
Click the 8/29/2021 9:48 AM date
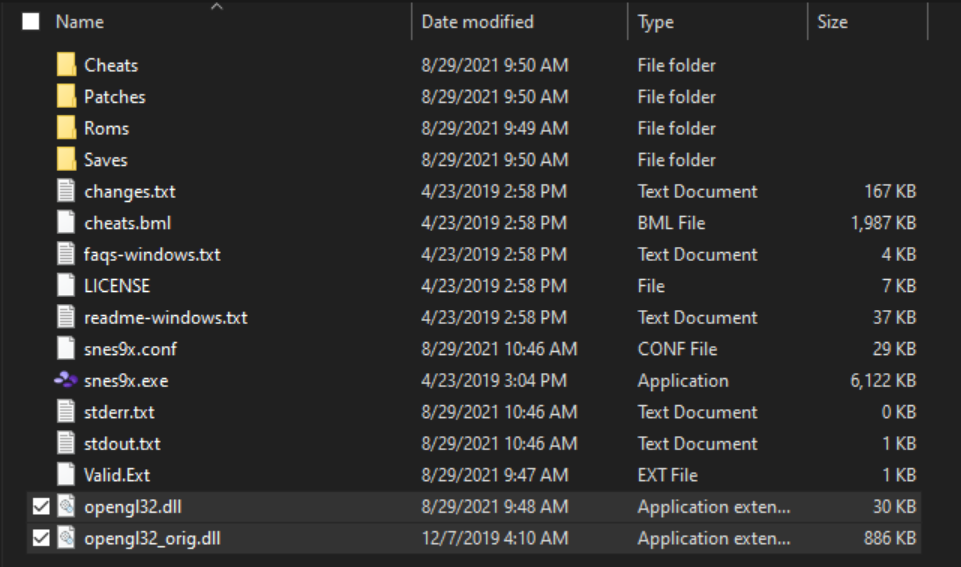click(495, 507)
